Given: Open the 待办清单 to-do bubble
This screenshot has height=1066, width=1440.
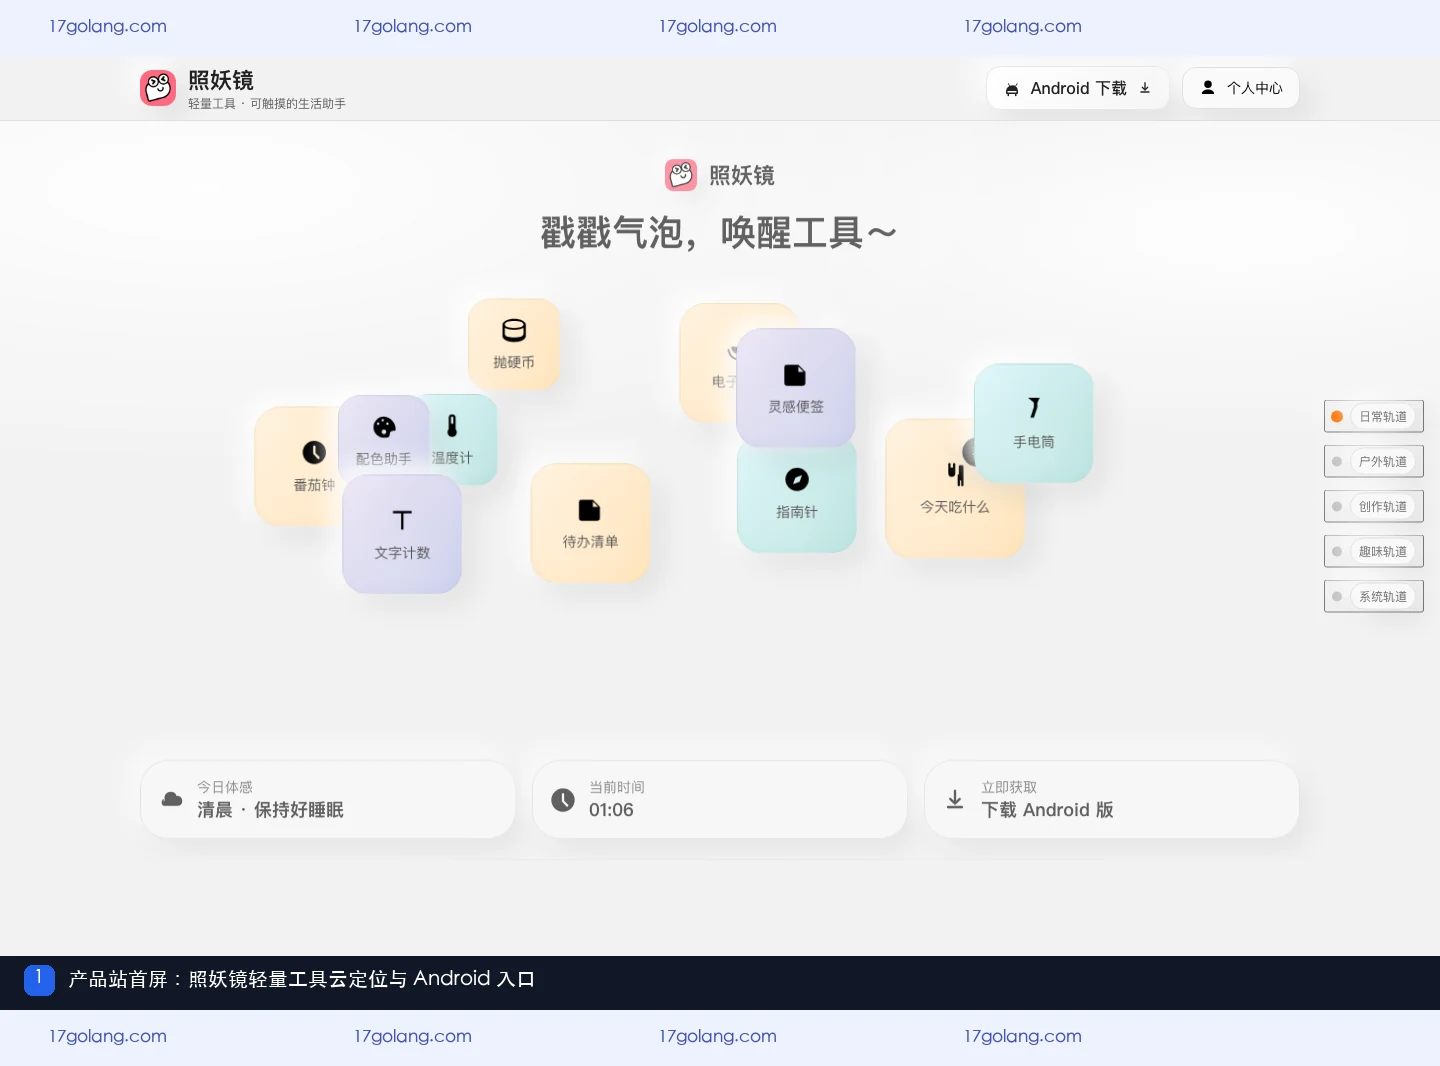Looking at the screenshot, I should pos(590,523).
